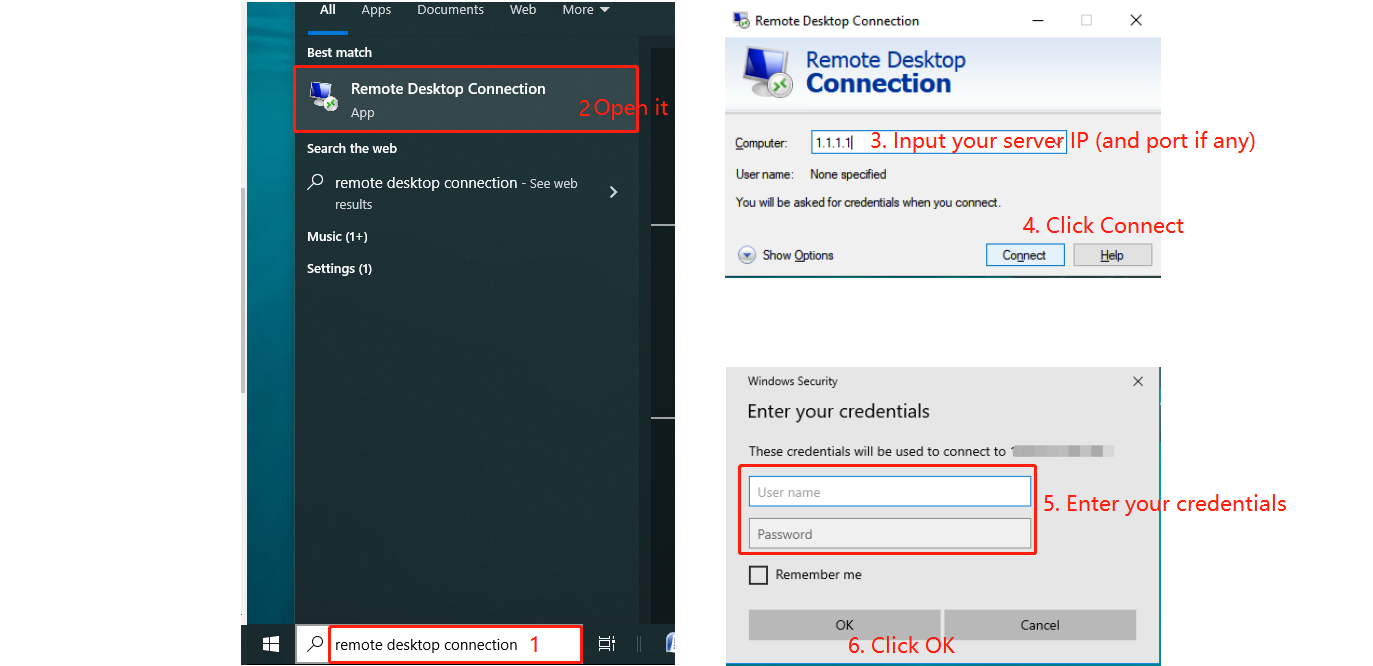The width and height of the screenshot is (1373, 666).
Task: Click the Connect button
Action: click(1024, 255)
